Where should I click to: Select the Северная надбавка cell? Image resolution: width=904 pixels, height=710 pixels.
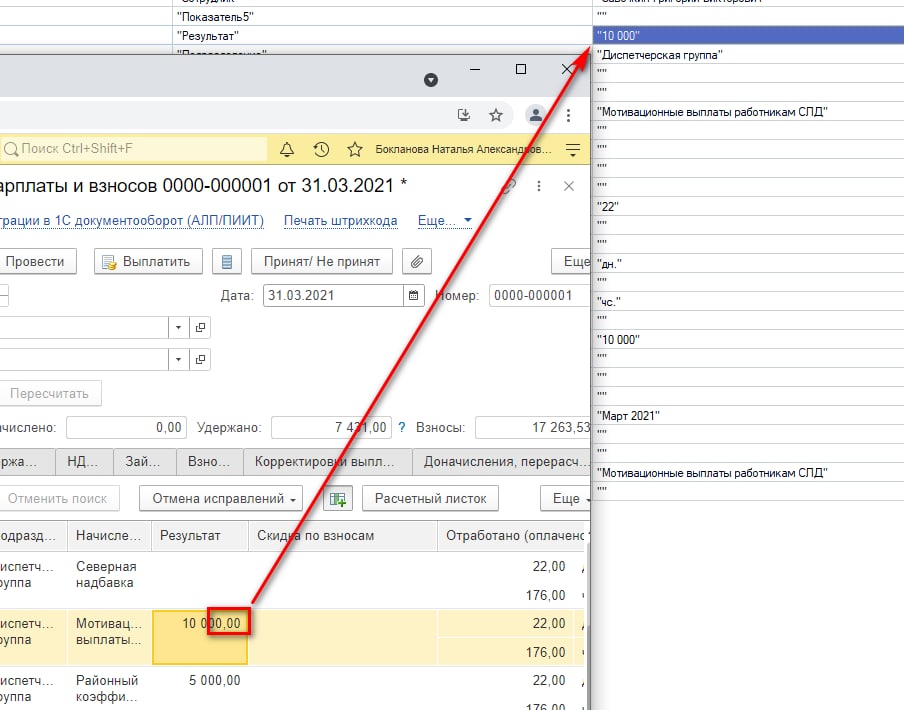[x=109, y=580]
